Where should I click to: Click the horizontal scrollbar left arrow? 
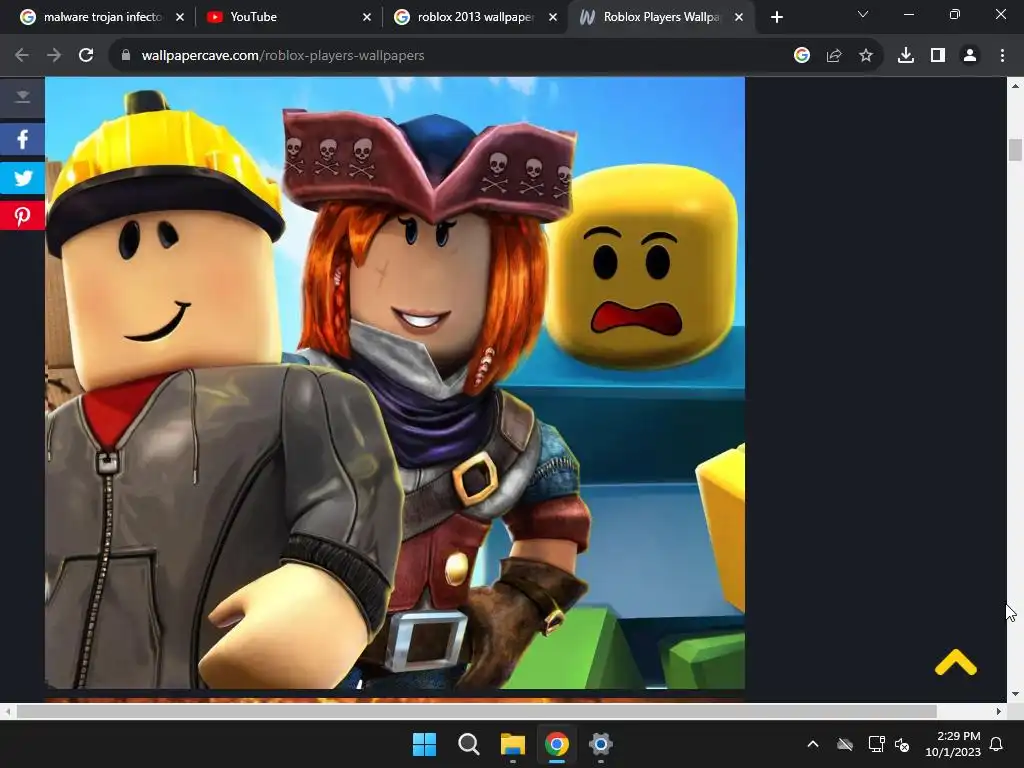7,711
